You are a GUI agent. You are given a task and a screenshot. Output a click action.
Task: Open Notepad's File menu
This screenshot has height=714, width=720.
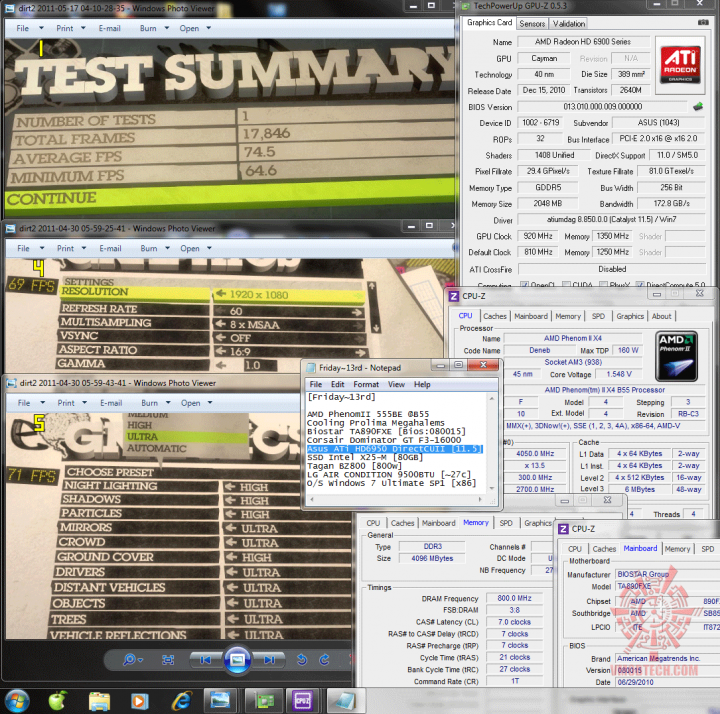point(315,384)
